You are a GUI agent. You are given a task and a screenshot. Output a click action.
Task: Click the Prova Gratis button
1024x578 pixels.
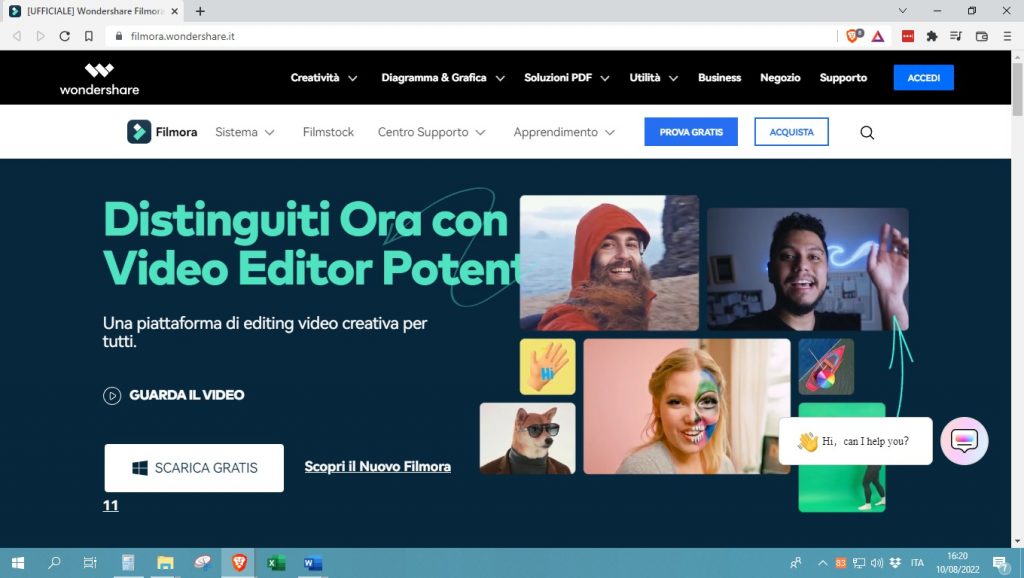691,132
